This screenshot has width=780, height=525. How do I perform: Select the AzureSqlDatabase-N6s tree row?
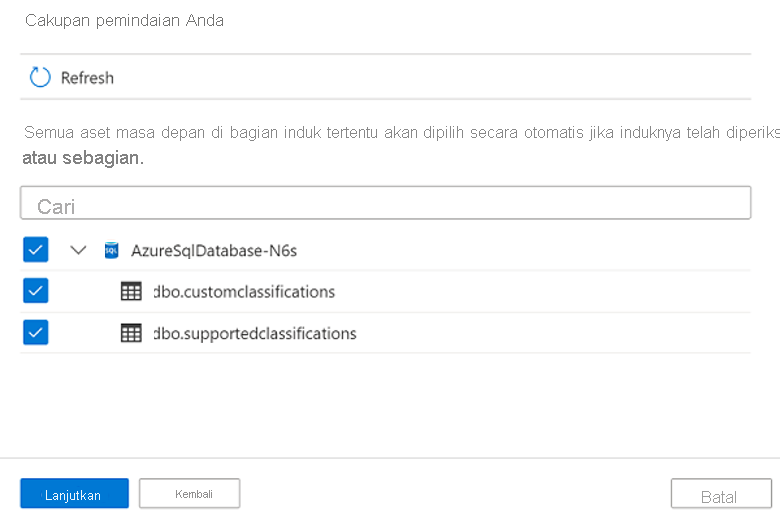click(x=386, y=250)
